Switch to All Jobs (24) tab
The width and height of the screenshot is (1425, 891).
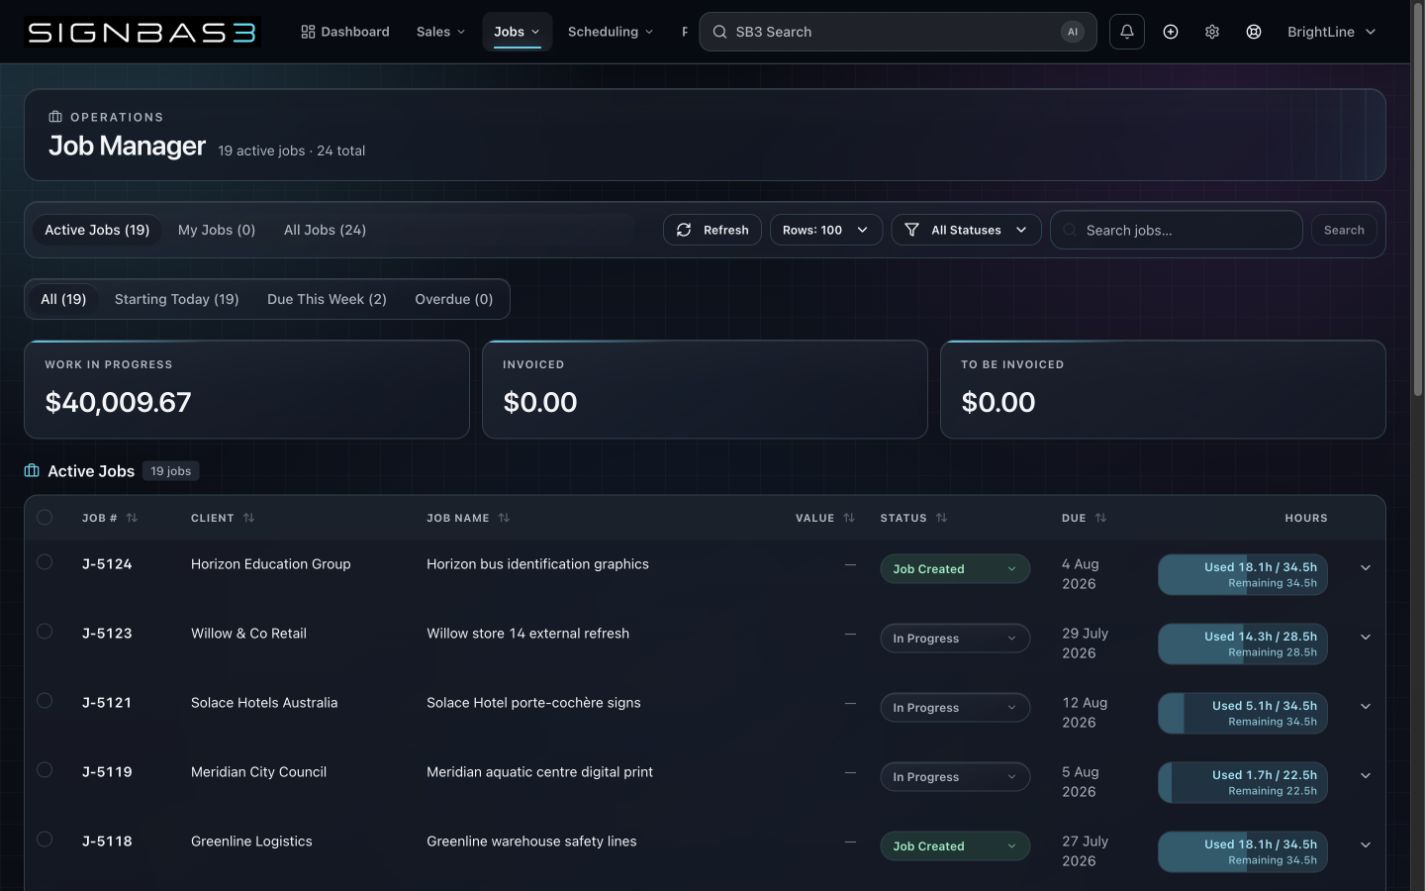[325, 230]
